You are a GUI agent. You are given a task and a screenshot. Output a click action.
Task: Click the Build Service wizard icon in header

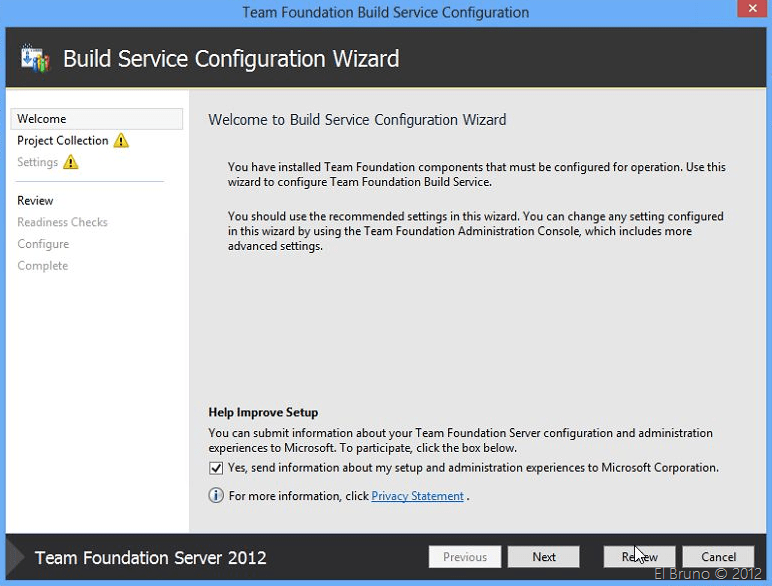34,59
